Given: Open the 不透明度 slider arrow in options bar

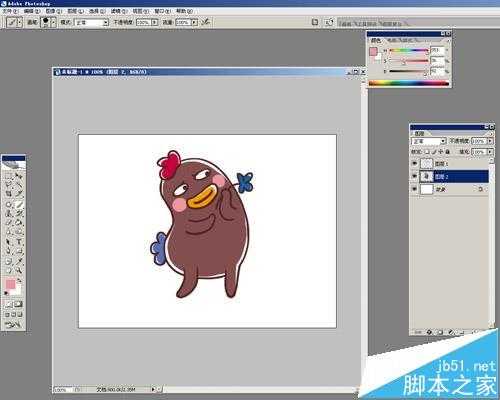Looking at the screenshot, I should click(155, 22).
